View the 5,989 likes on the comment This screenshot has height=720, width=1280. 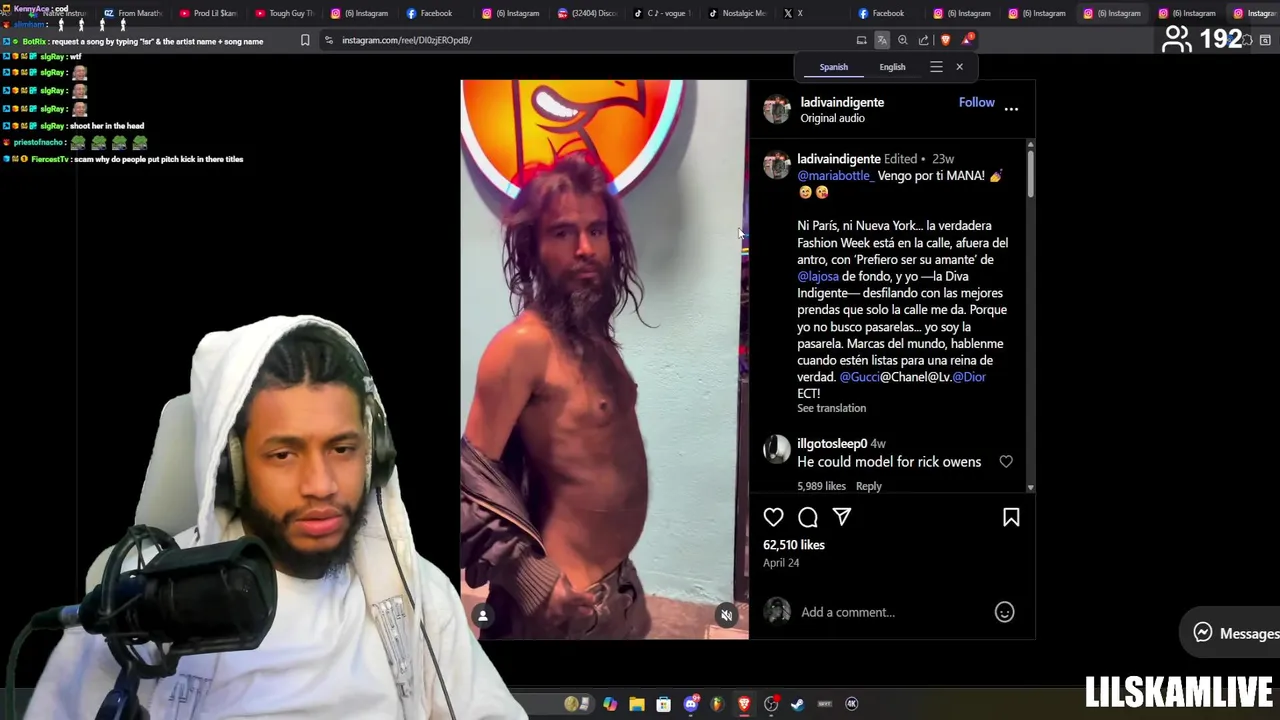(821, 486)
